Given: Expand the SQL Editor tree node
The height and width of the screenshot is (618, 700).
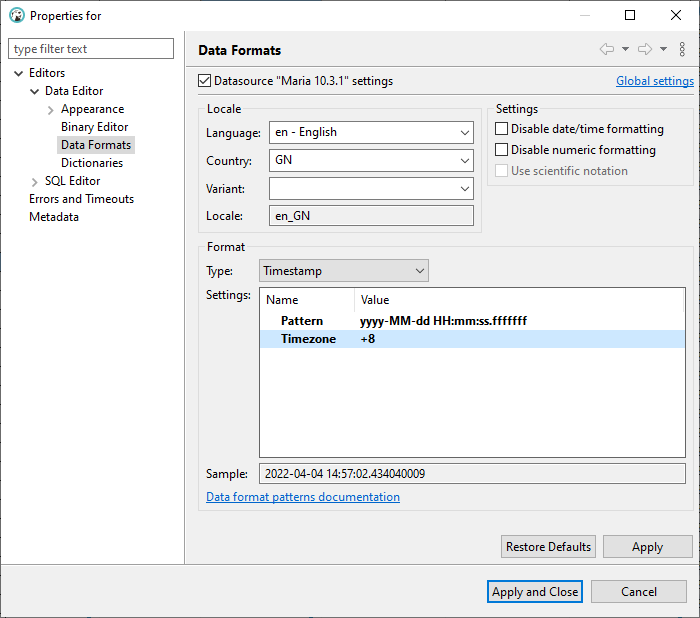Looking at the screenshot, I should (x=34, y=182).
